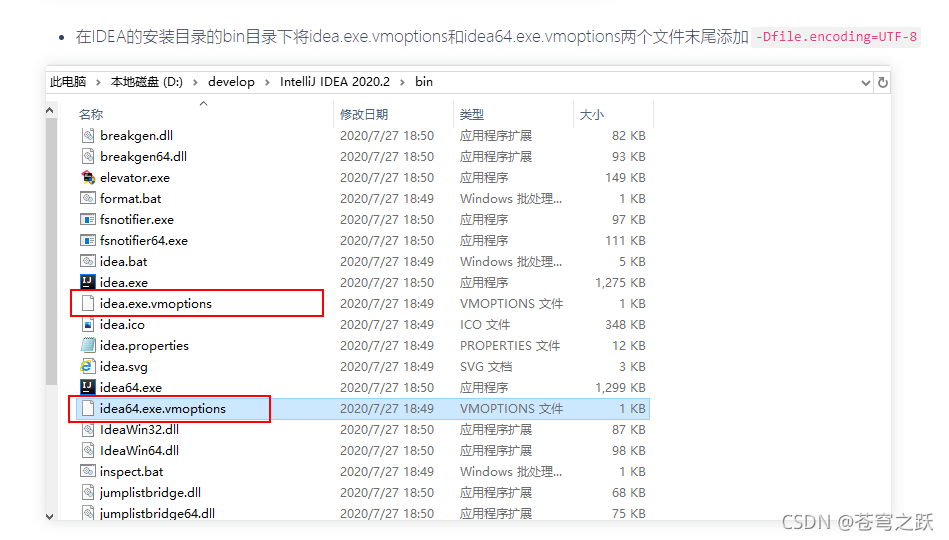The height and width of the screenshot is (540, 949).
Task: Click the IdeaWin64.dll file icon
Action: coord(88,450)
